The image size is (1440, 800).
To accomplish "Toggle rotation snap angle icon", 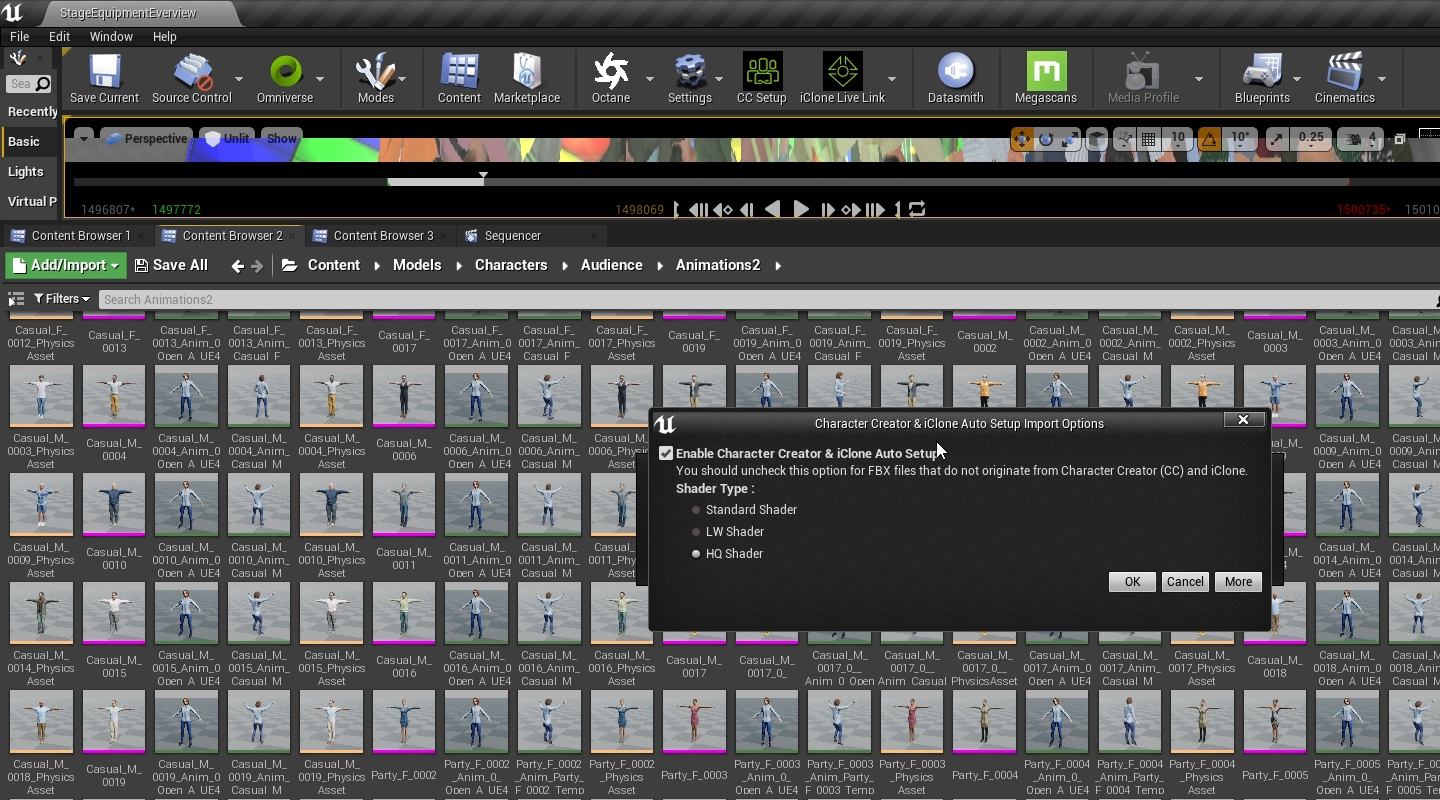I will coord(1209,139).
